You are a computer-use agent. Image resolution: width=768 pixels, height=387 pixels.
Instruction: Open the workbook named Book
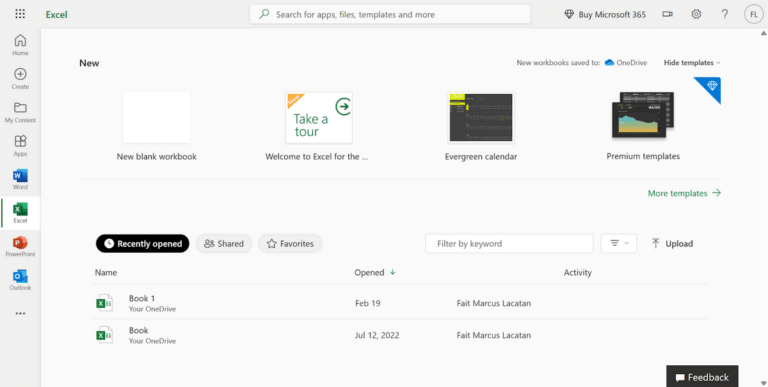coord(139,330)
